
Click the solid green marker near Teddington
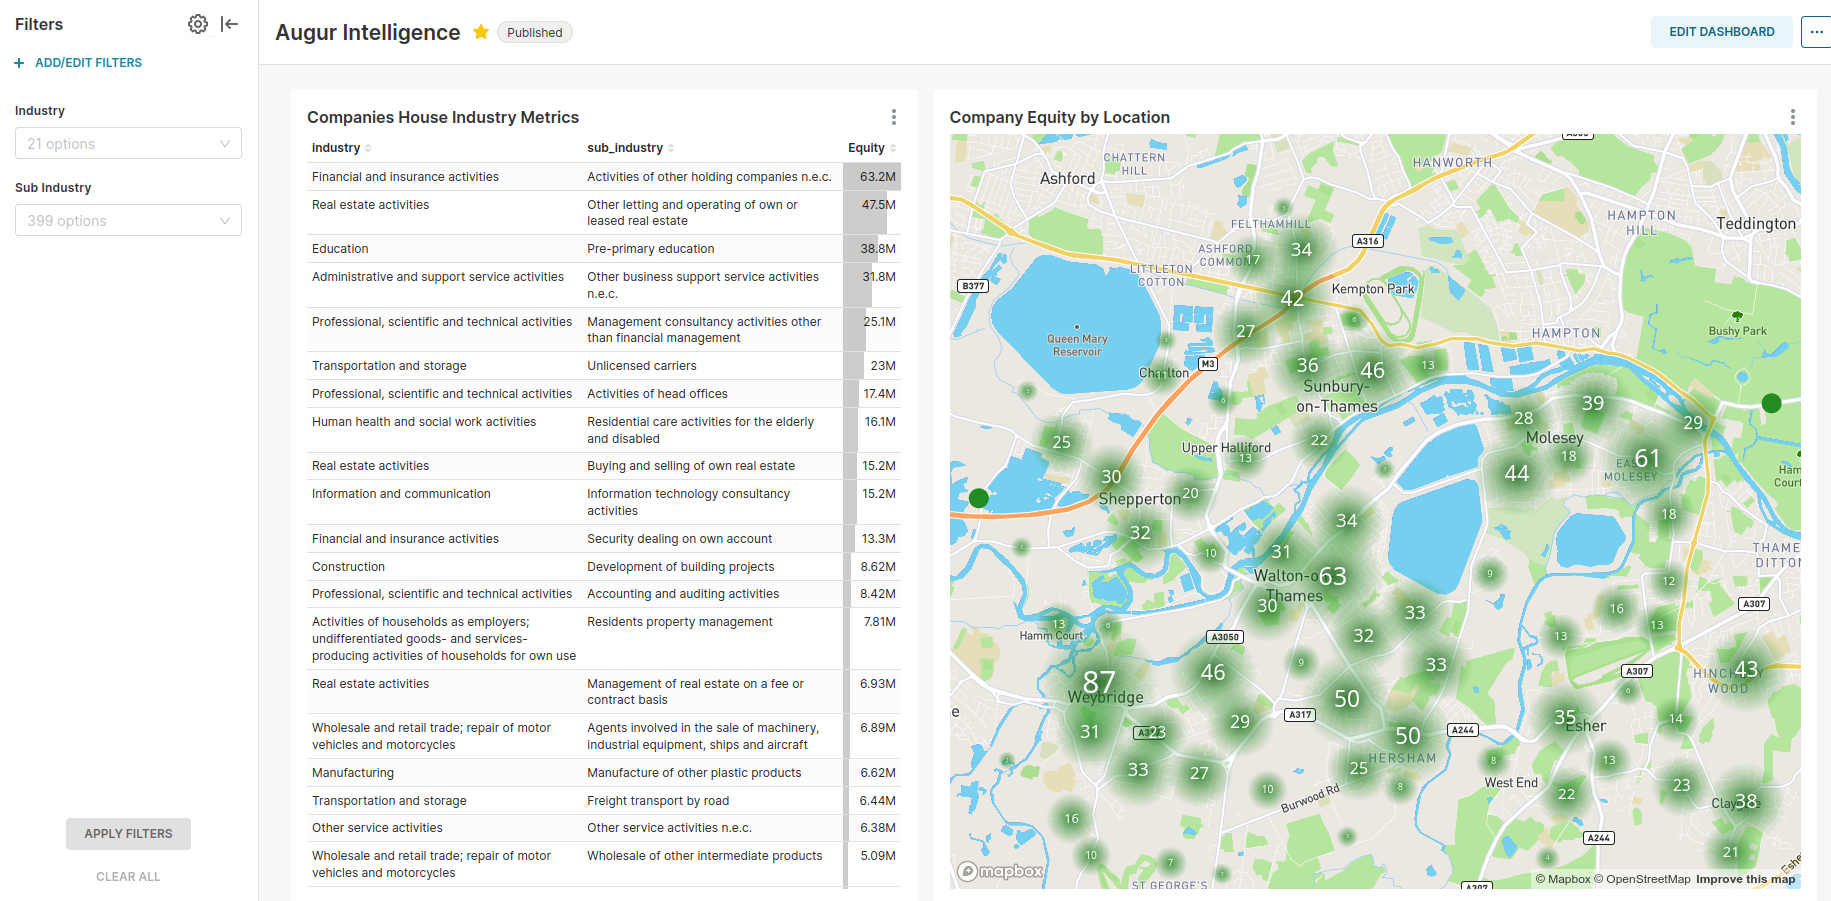1771,403
